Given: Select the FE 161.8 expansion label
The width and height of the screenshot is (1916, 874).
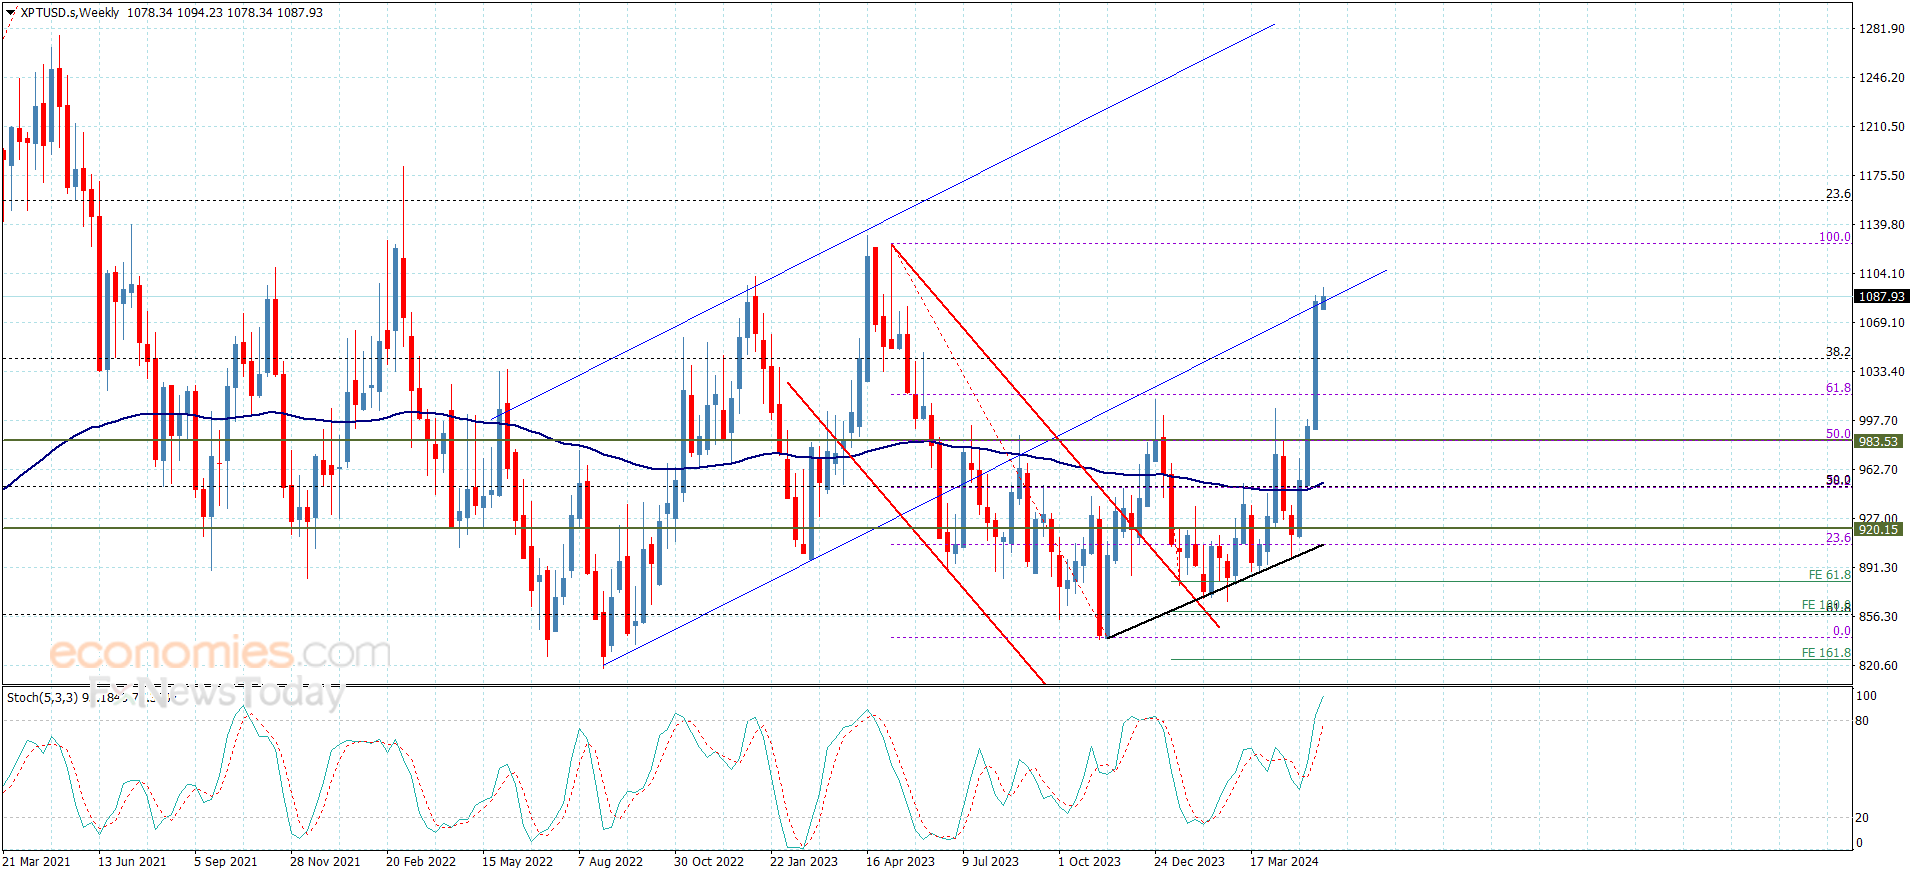Looking at the screenshot, I should (x=1826, y=653).
